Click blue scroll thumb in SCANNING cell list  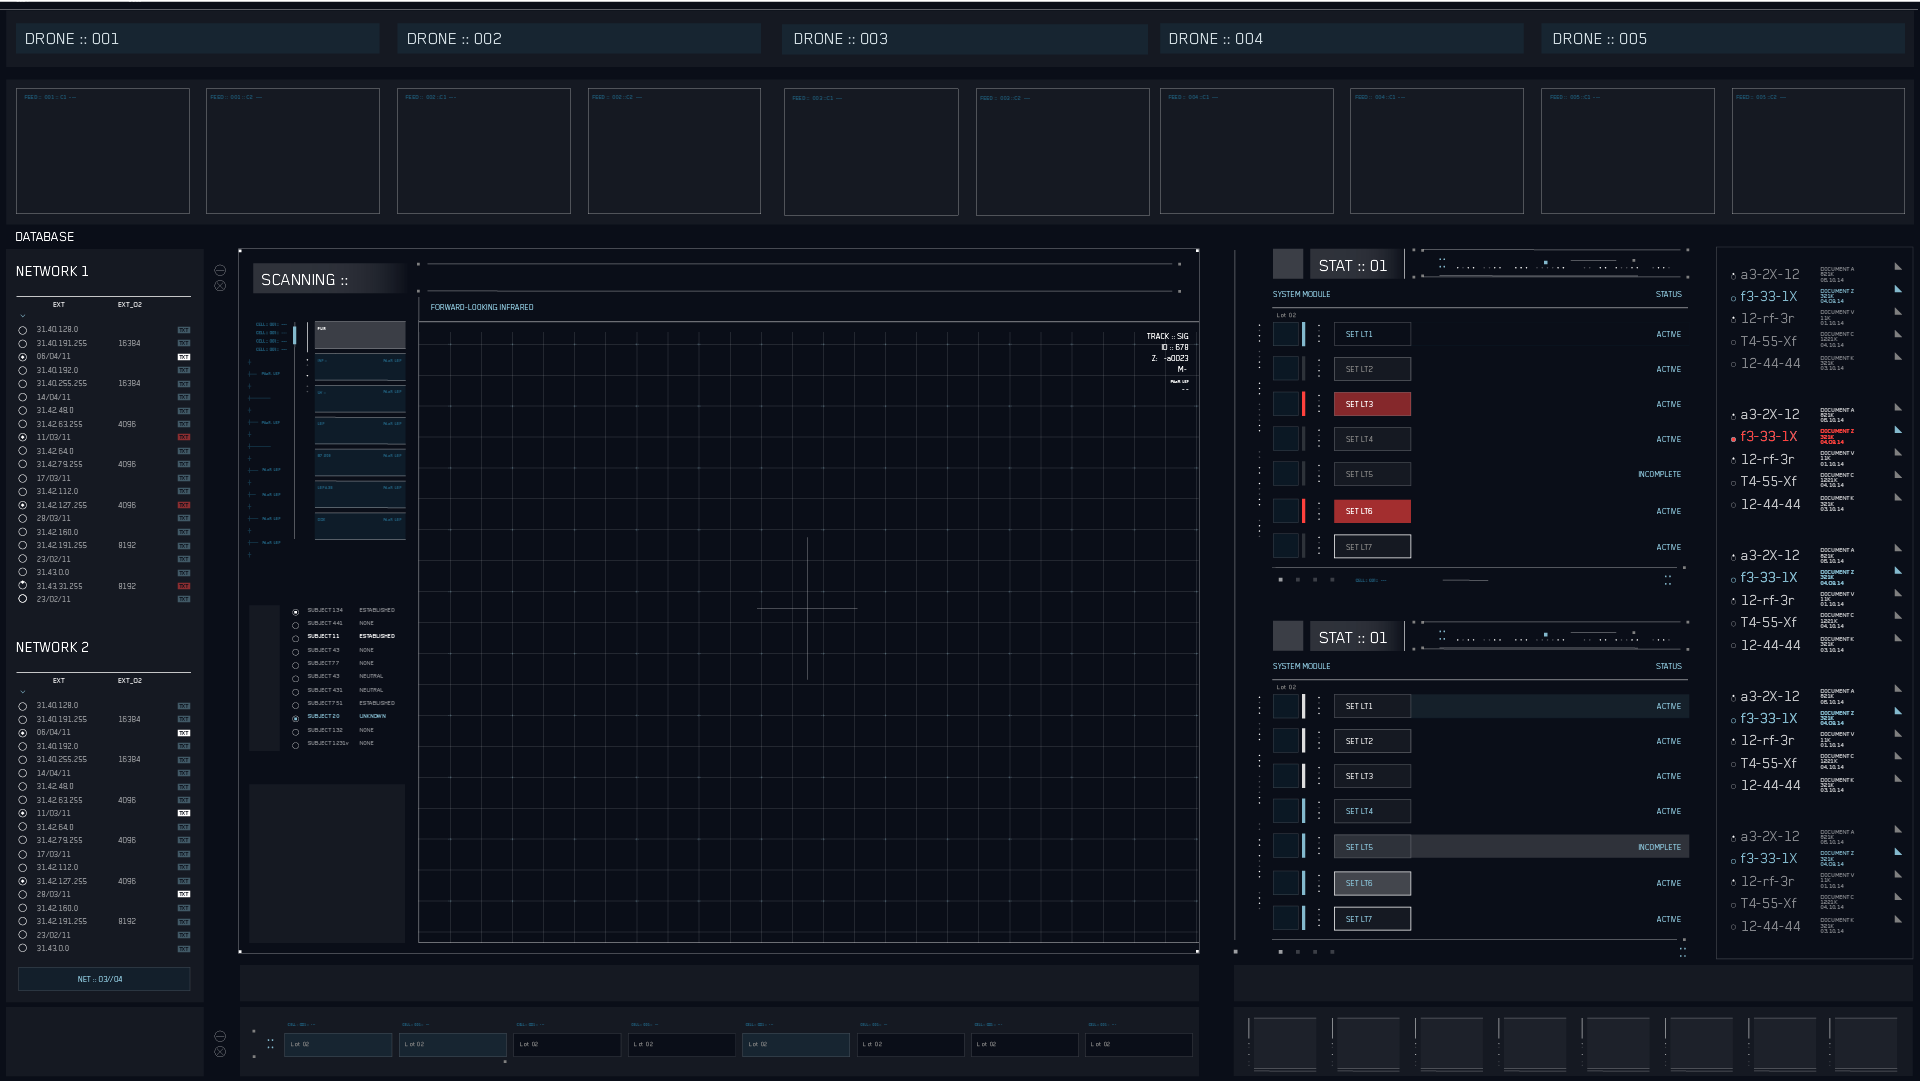(294, 335)
